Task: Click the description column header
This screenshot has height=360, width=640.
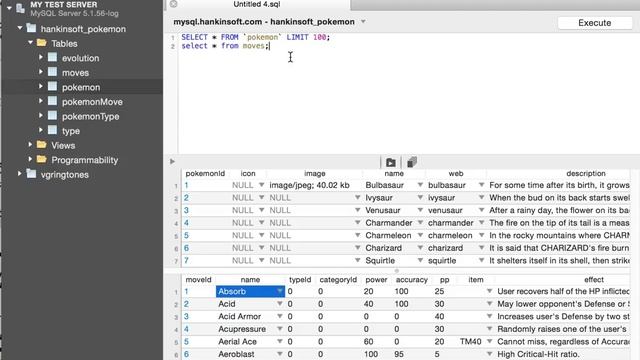Action: pyautogui.click(x=586, y=173)
